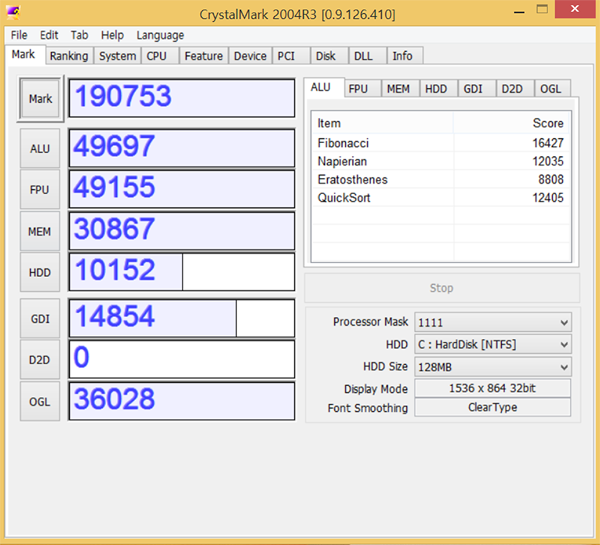This screenshot has width=600, height=545.
Task: Switch to the Info tab
Action: 403,56
